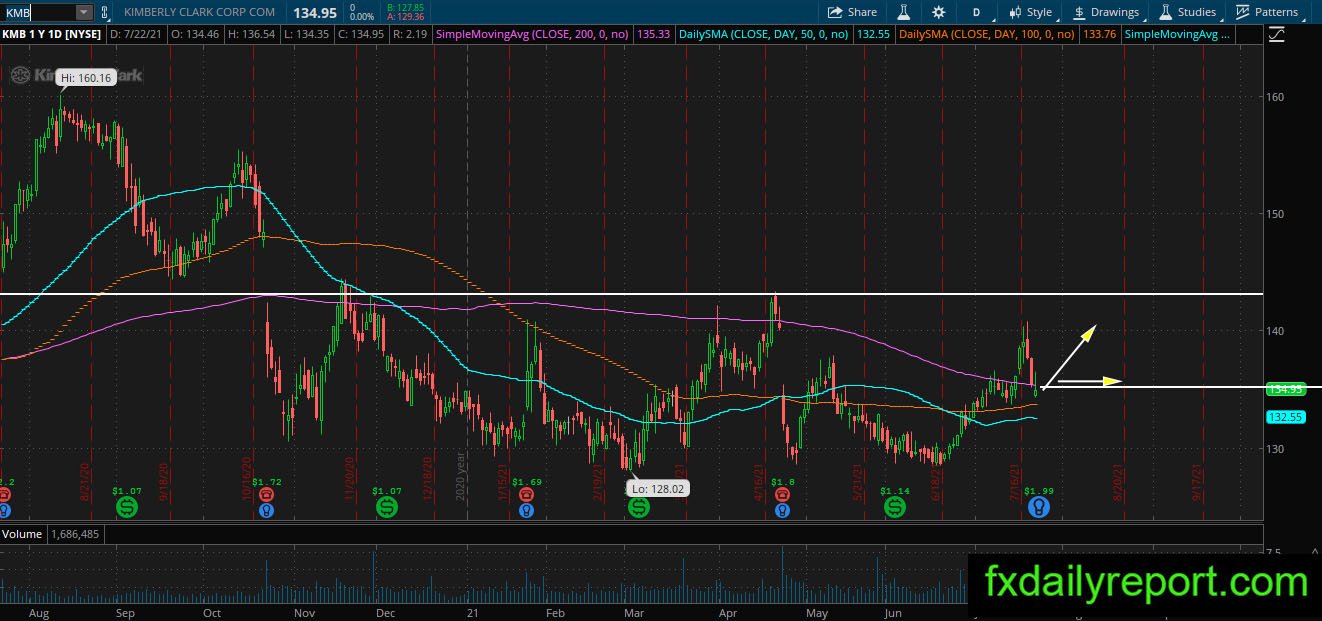Image resolution: width=1322 pixels, height=621 pixels.
Task: Click the $1.69 earnings lightbulb icon
Action: pyautogui.click(x=526, y=510)
